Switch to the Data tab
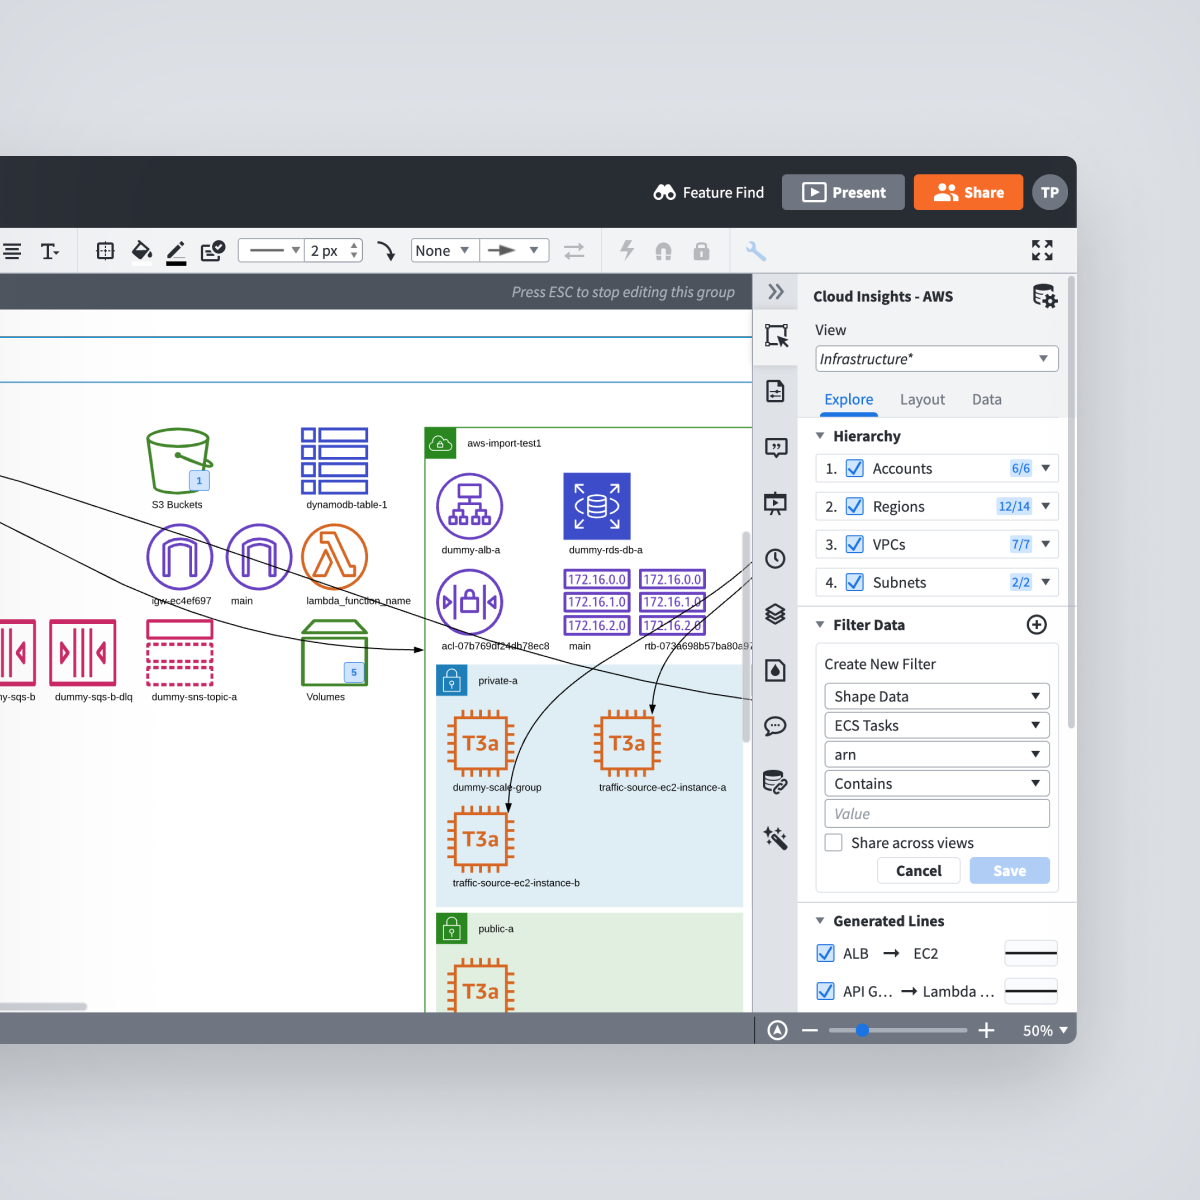Image resolution: width=1200 pixels, height=1200 pixels. (986, 399)
